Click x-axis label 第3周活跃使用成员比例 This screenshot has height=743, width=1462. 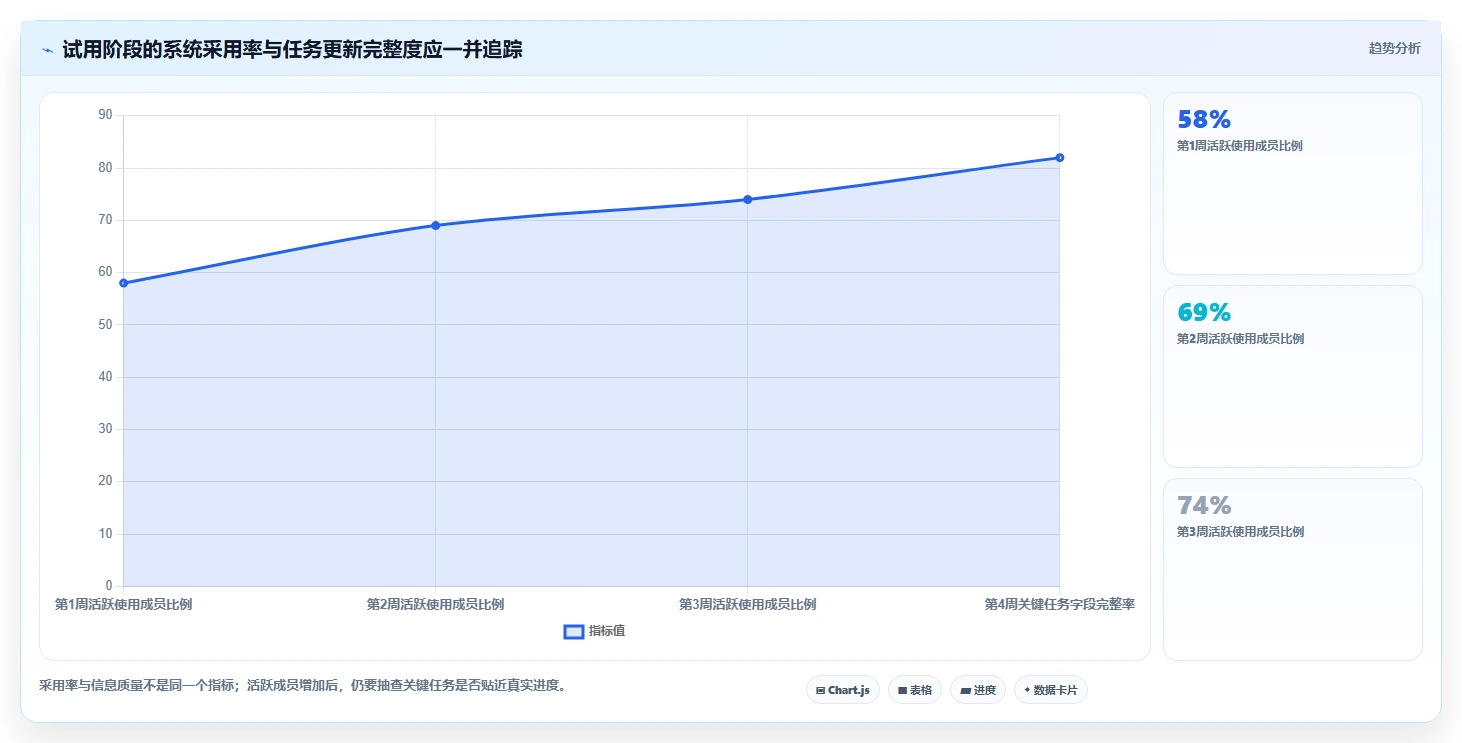pyautogui.click(x=747, y=604)
